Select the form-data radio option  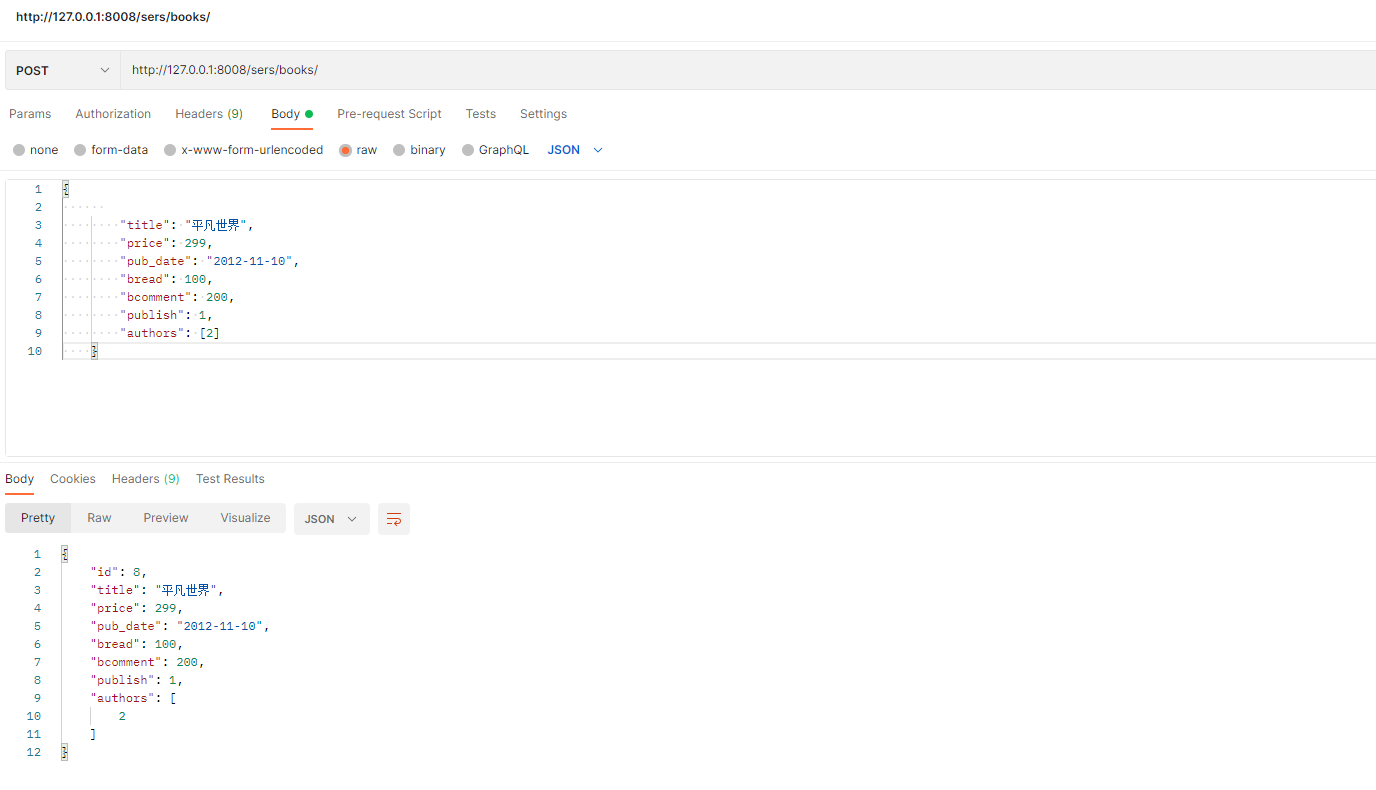tap(80, 150)
